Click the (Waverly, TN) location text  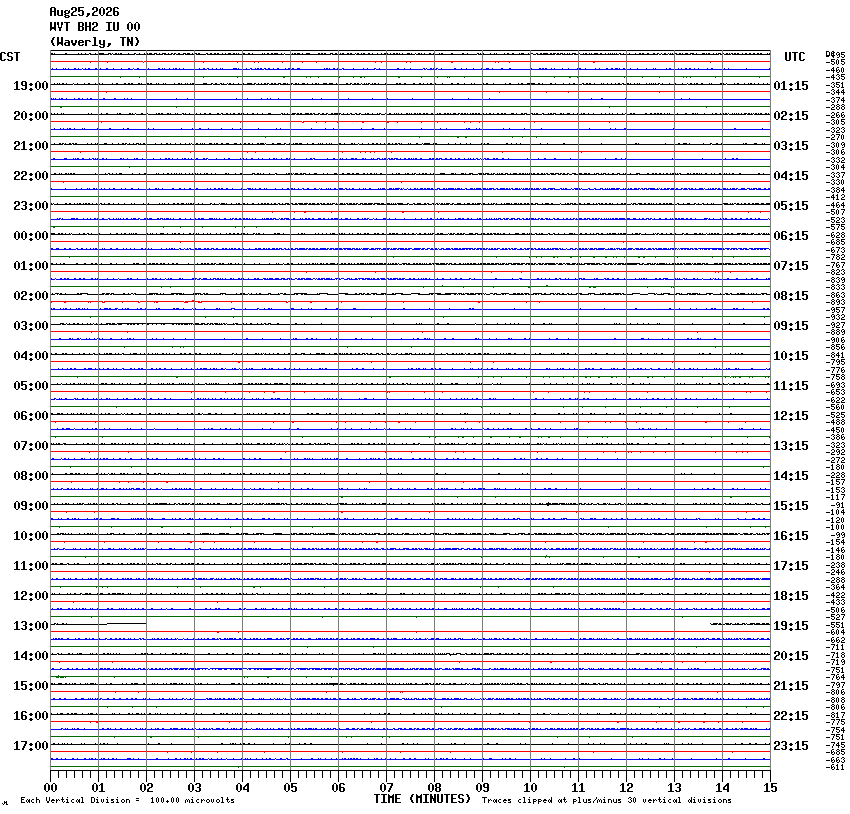pyautogui.click(x=95, y=42)
